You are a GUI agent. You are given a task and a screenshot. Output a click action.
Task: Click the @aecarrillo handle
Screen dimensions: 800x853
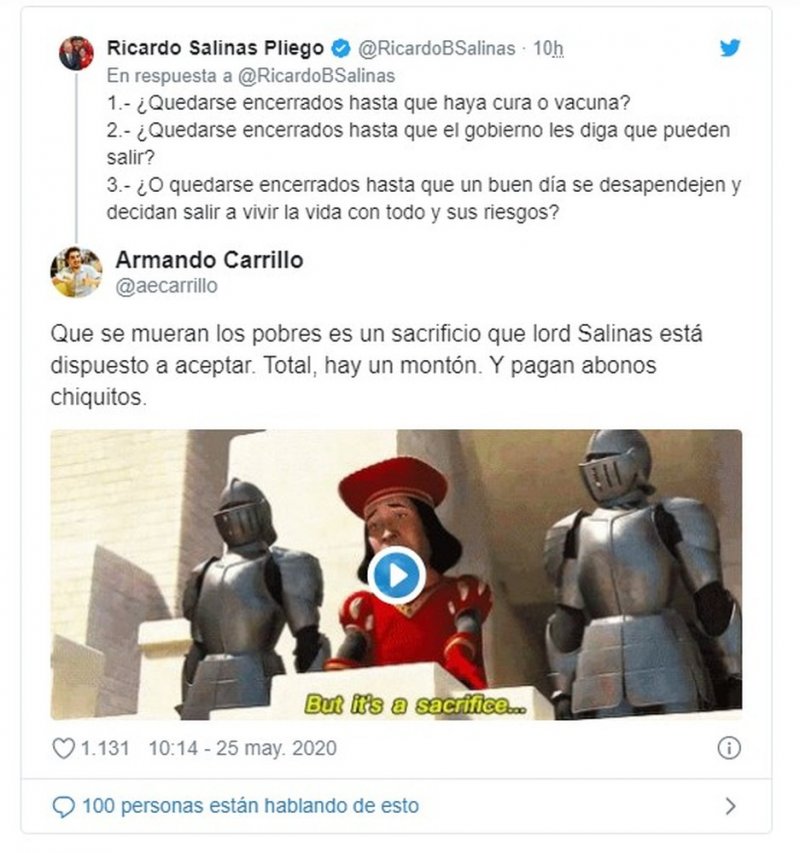click(x=166, y=286)
